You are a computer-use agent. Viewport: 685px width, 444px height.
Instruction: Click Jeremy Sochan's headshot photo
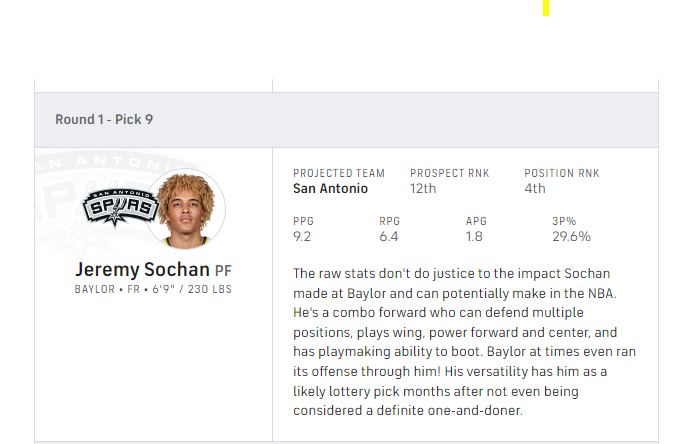click(x=185, y=210)
